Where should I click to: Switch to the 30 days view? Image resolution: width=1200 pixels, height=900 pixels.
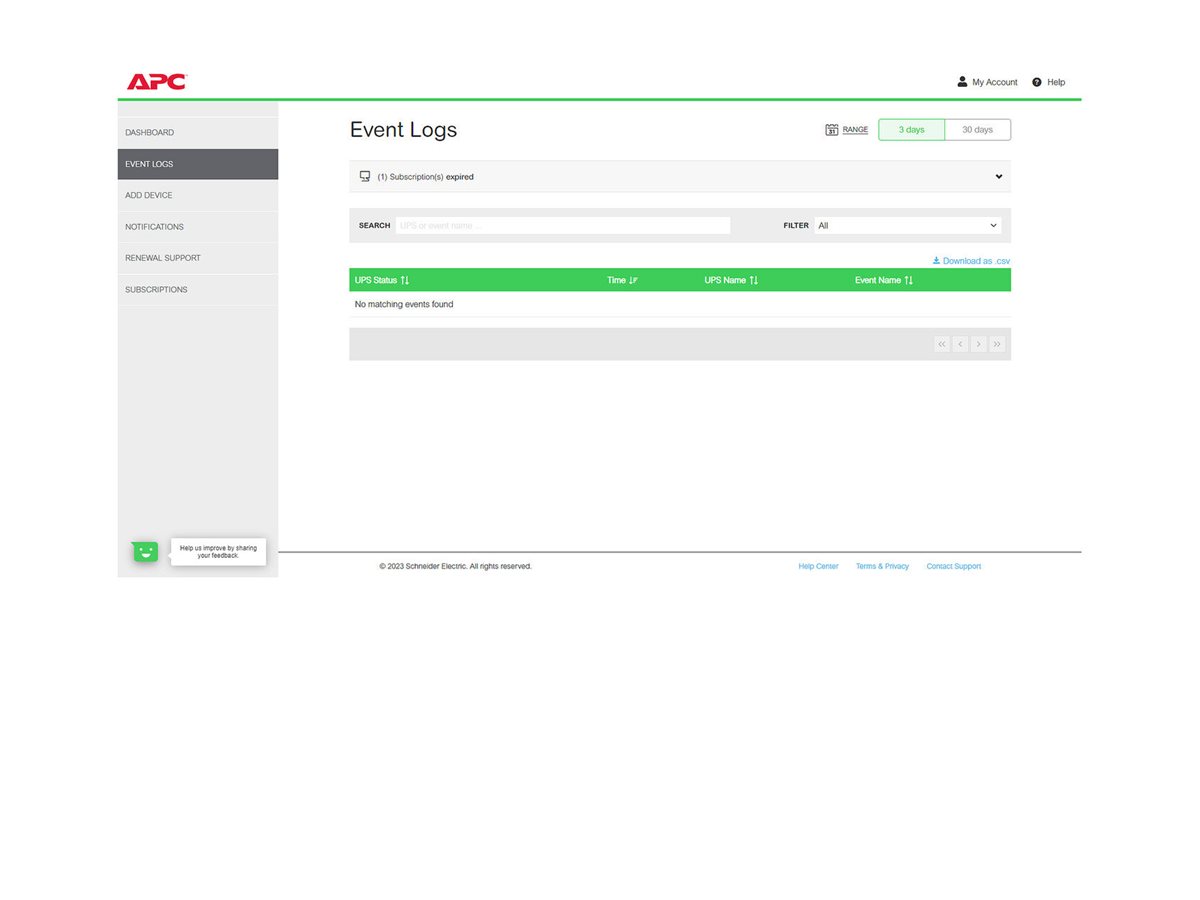tap(977, 129)
